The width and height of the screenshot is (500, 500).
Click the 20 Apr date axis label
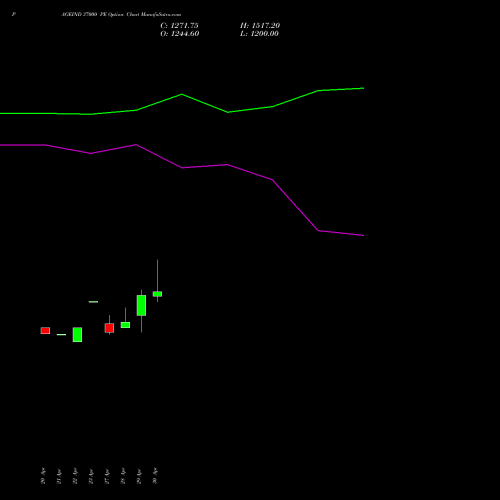pos(43,476)
